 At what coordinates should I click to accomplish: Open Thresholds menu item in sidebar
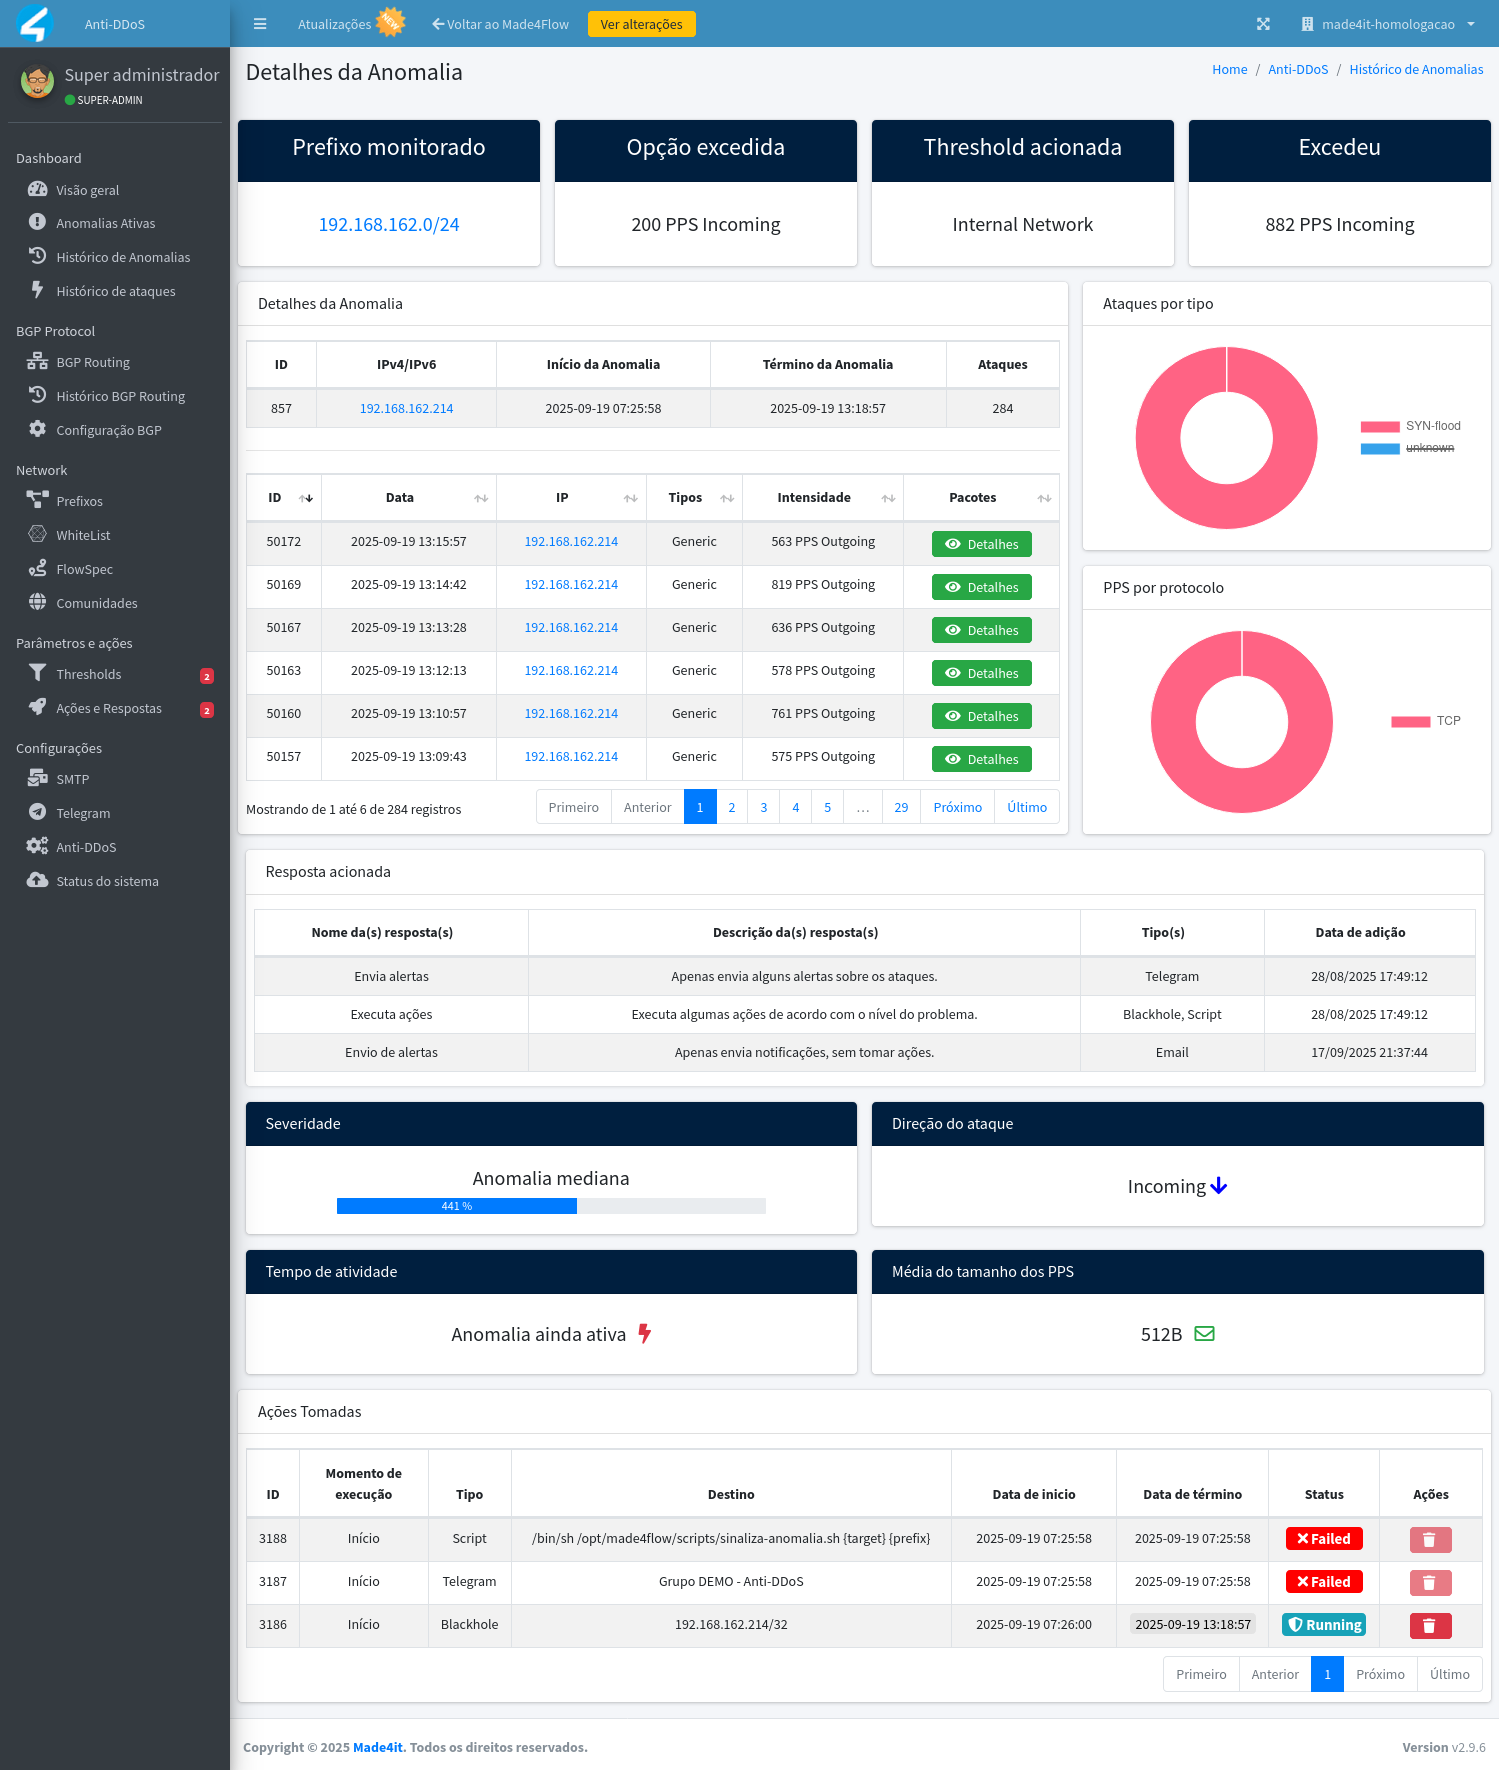(x=88, y=674)
